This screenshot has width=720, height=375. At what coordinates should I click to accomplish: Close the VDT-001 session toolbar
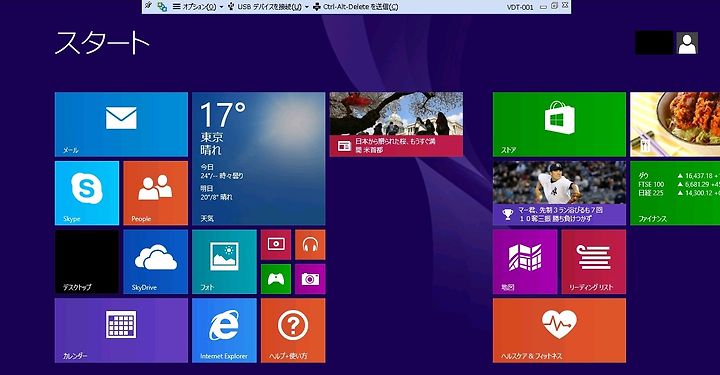565,6
